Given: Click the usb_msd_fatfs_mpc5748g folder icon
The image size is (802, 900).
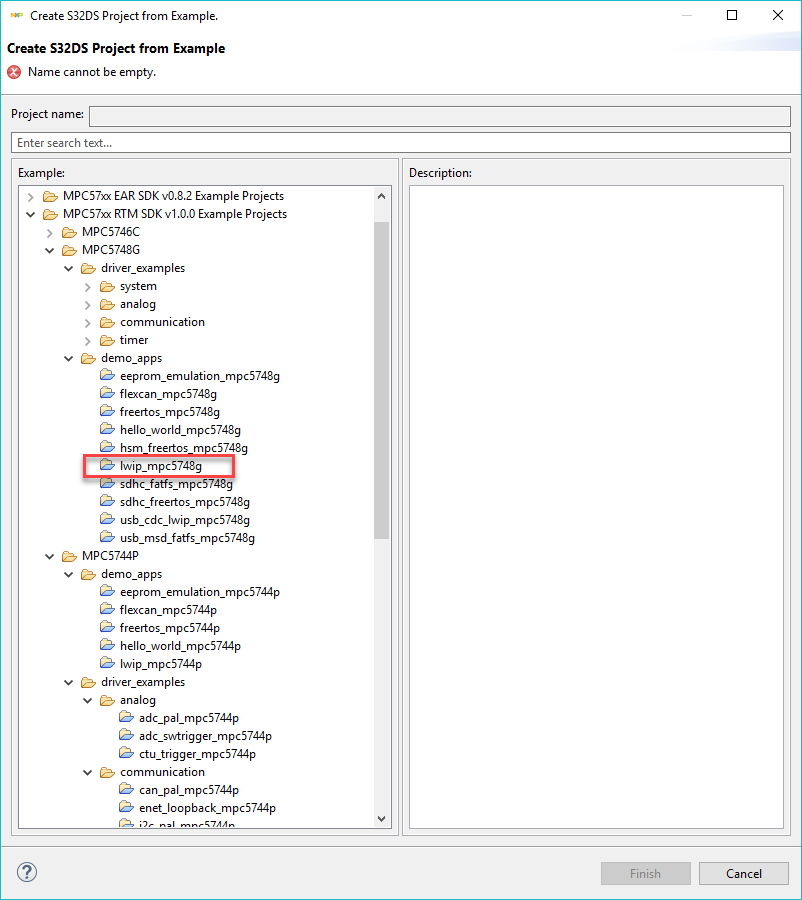Looking at the screenshot, I should click(107, 537).
